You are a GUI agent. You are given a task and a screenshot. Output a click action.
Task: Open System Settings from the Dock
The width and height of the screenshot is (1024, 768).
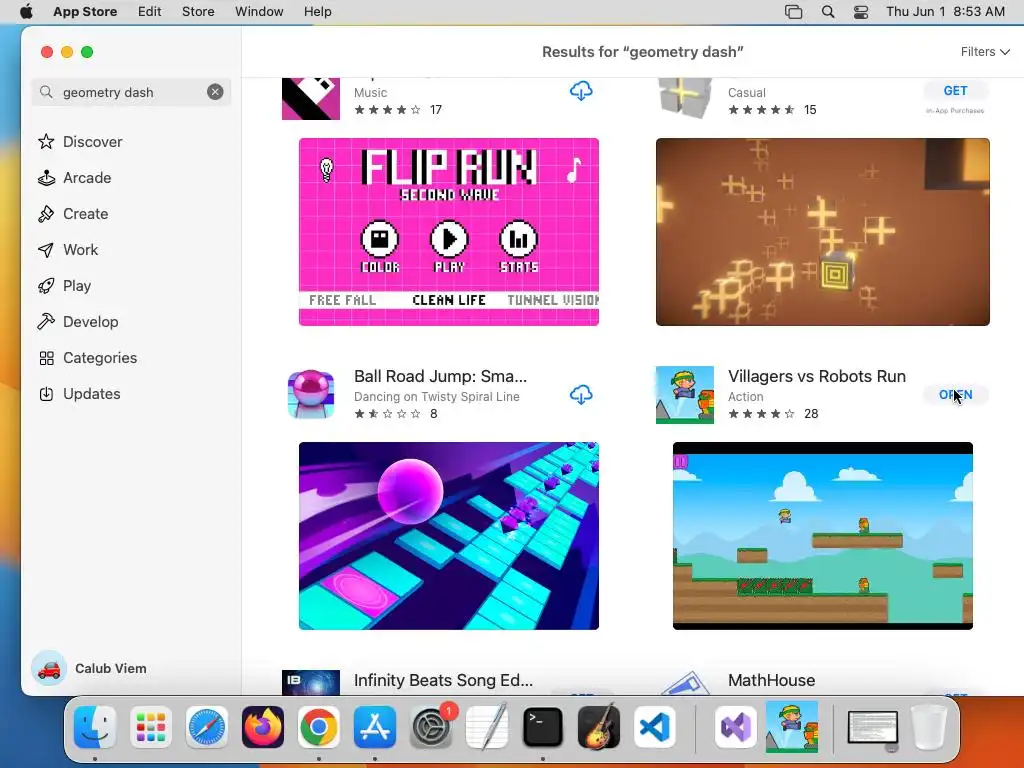click(431, 727)
